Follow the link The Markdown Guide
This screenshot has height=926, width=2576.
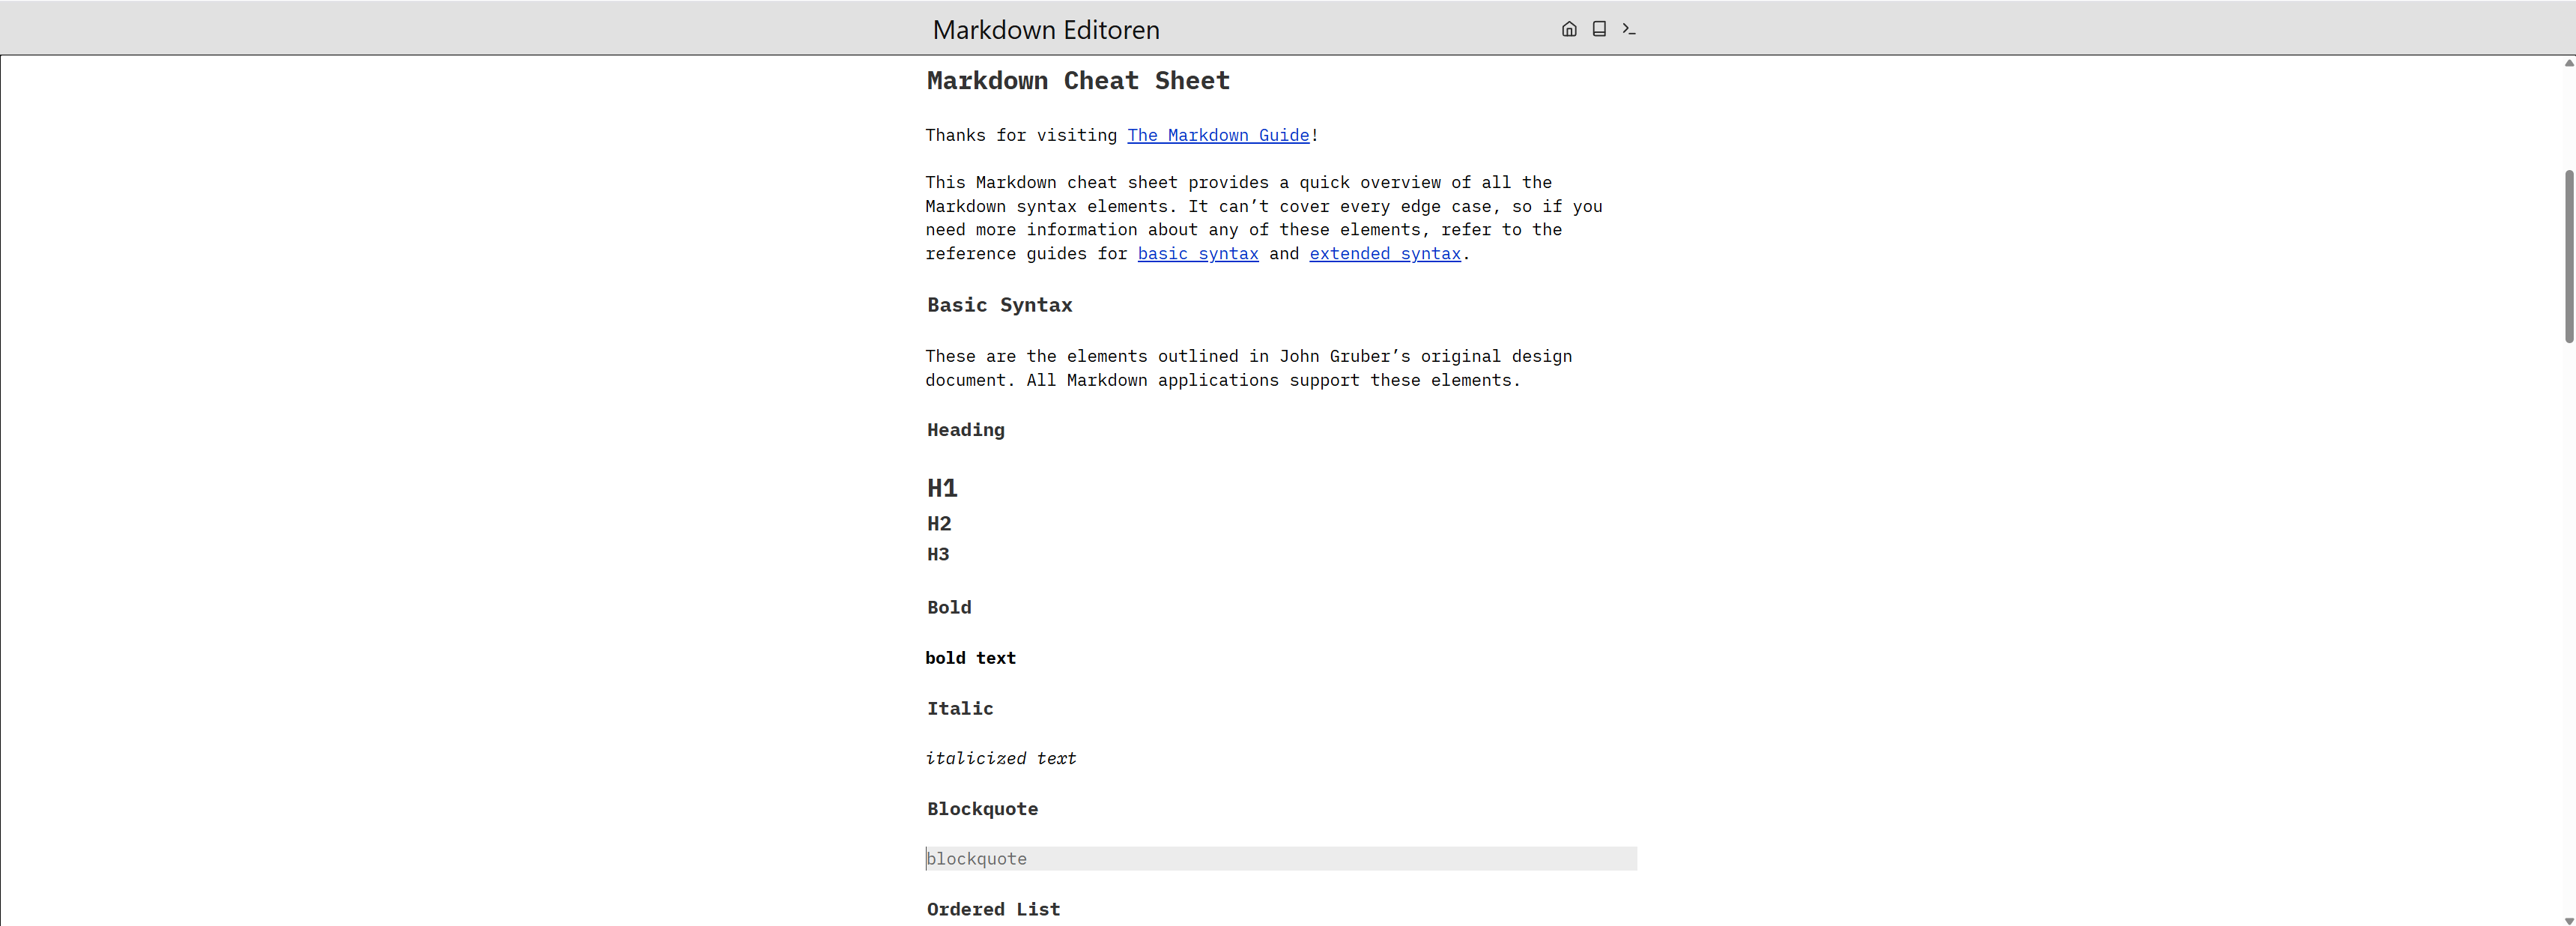pyautogui.click(x=1218, y=135)
